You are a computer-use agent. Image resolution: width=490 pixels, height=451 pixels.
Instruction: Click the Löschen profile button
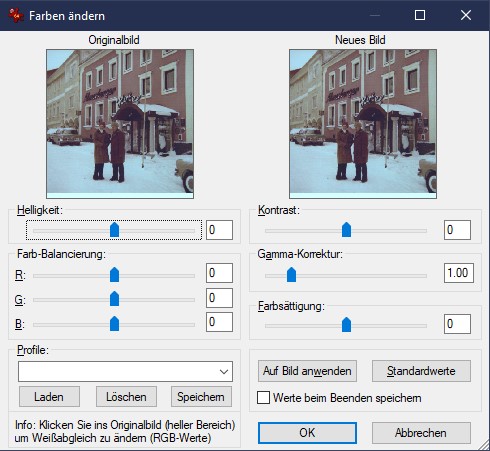pyautogui.click(x=126, y=397)
